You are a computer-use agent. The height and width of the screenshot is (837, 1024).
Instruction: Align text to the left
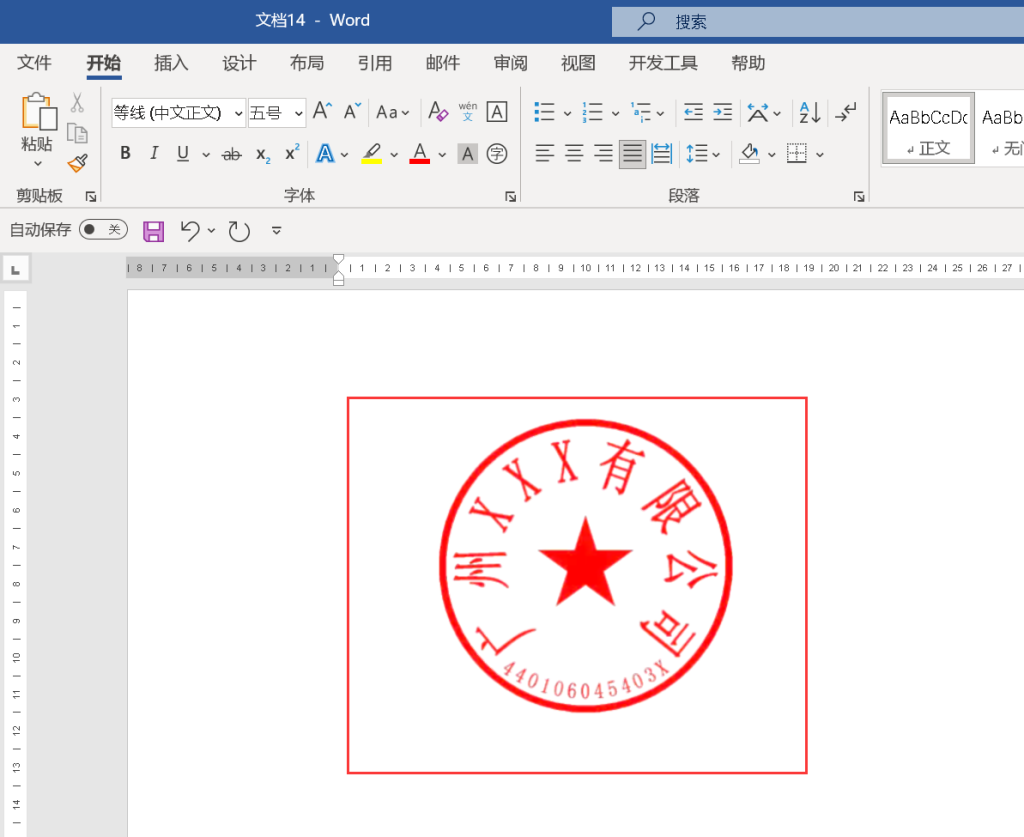(x=545, y=154)
